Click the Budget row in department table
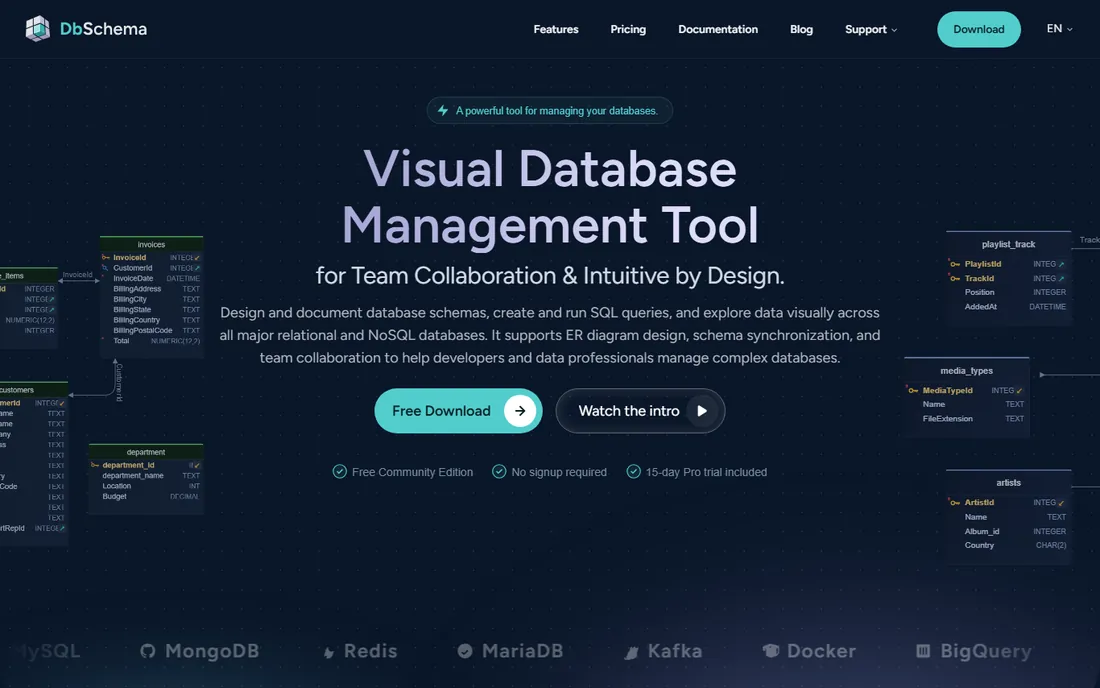The width and height of the screenshot is (1100, 688). point(146,497)
